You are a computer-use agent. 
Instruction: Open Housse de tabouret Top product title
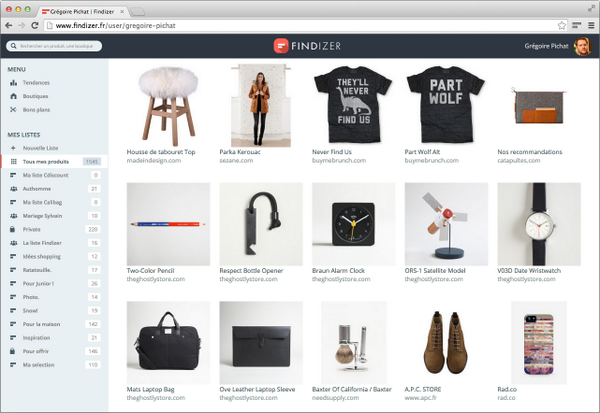(161, 152)
